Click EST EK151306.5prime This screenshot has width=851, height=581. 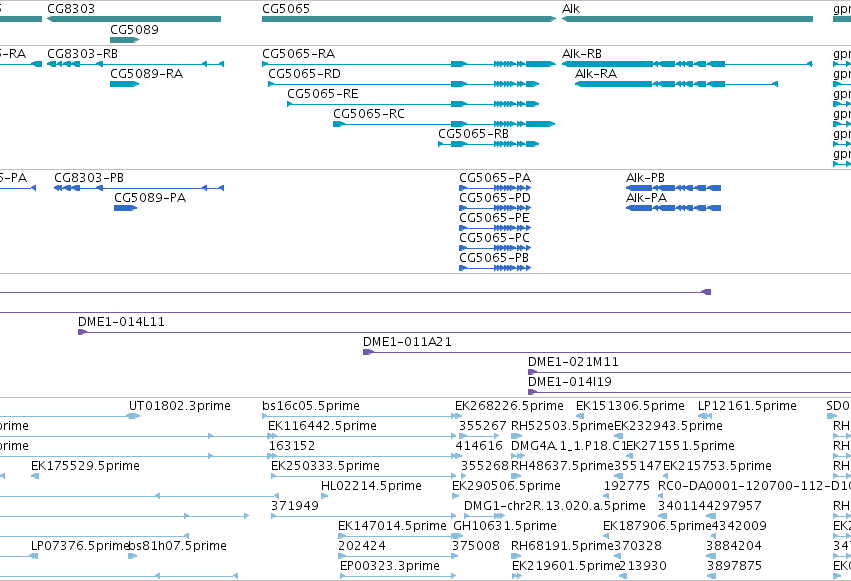point(630,406)
